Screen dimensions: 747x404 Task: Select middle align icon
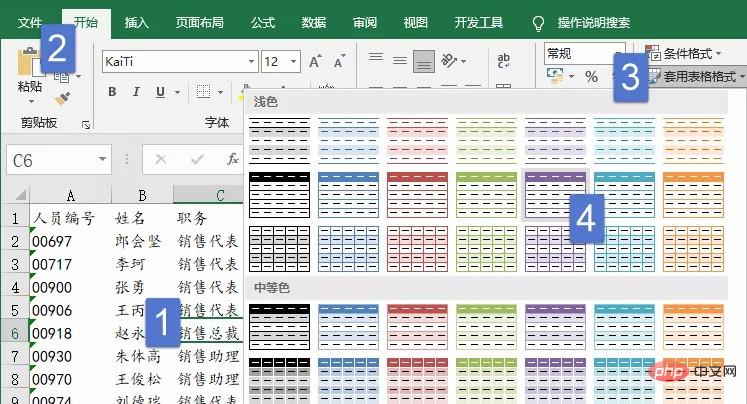coord(400,61)
